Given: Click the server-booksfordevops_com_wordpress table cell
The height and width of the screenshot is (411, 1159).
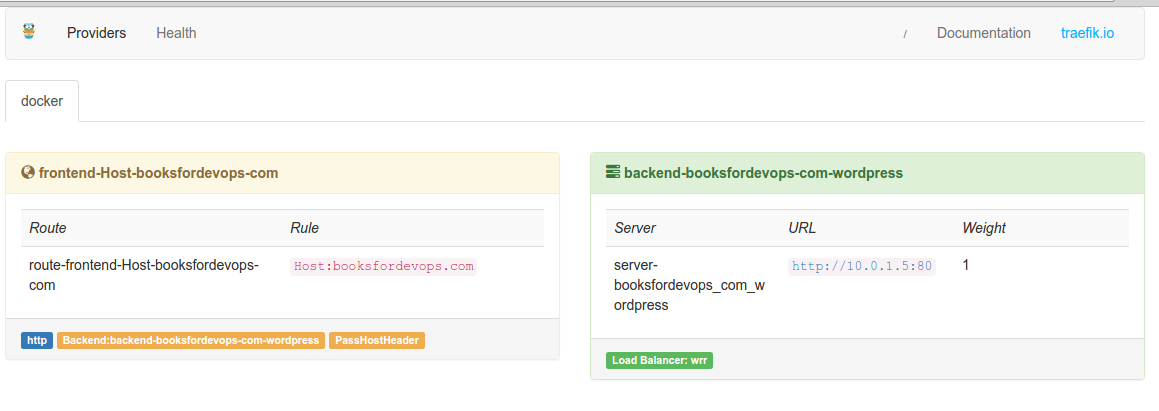Looking at the screenshot, I should (689, 285).
